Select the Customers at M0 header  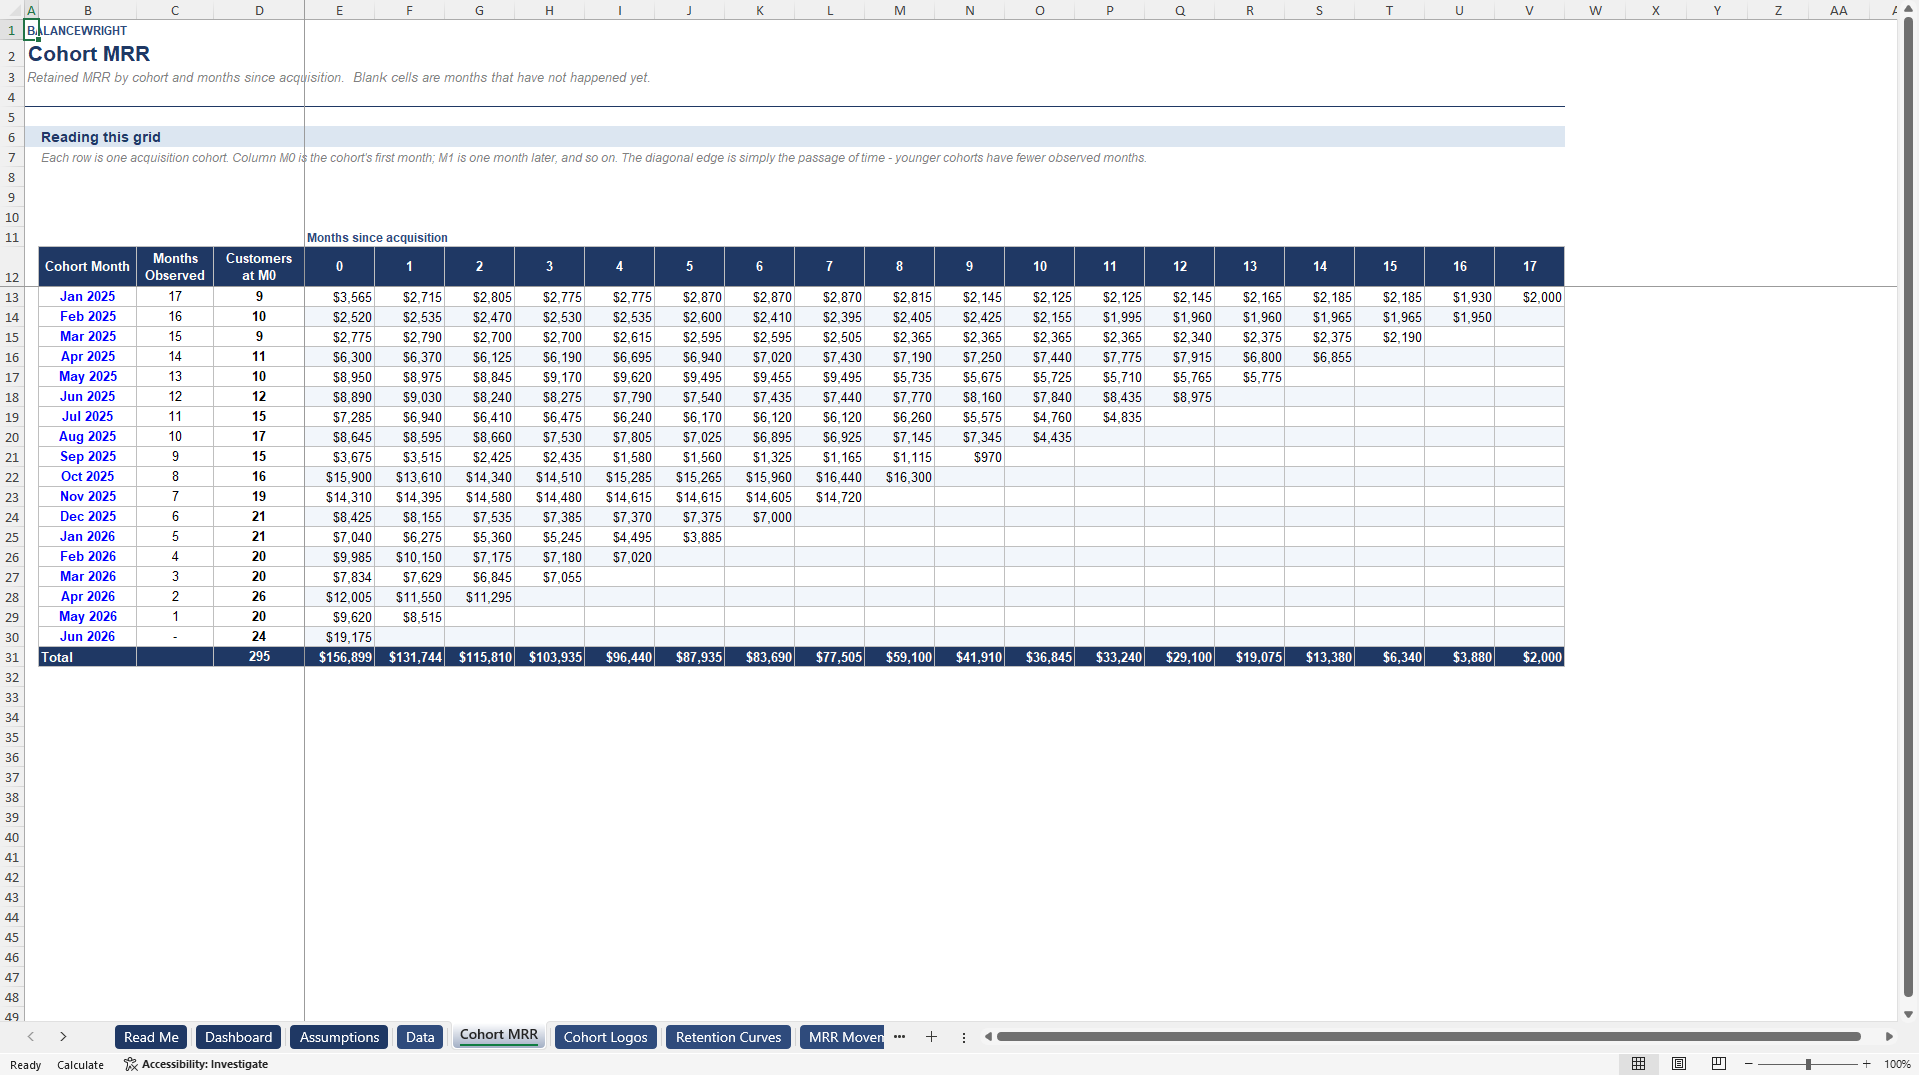click(x=259, y=267)
